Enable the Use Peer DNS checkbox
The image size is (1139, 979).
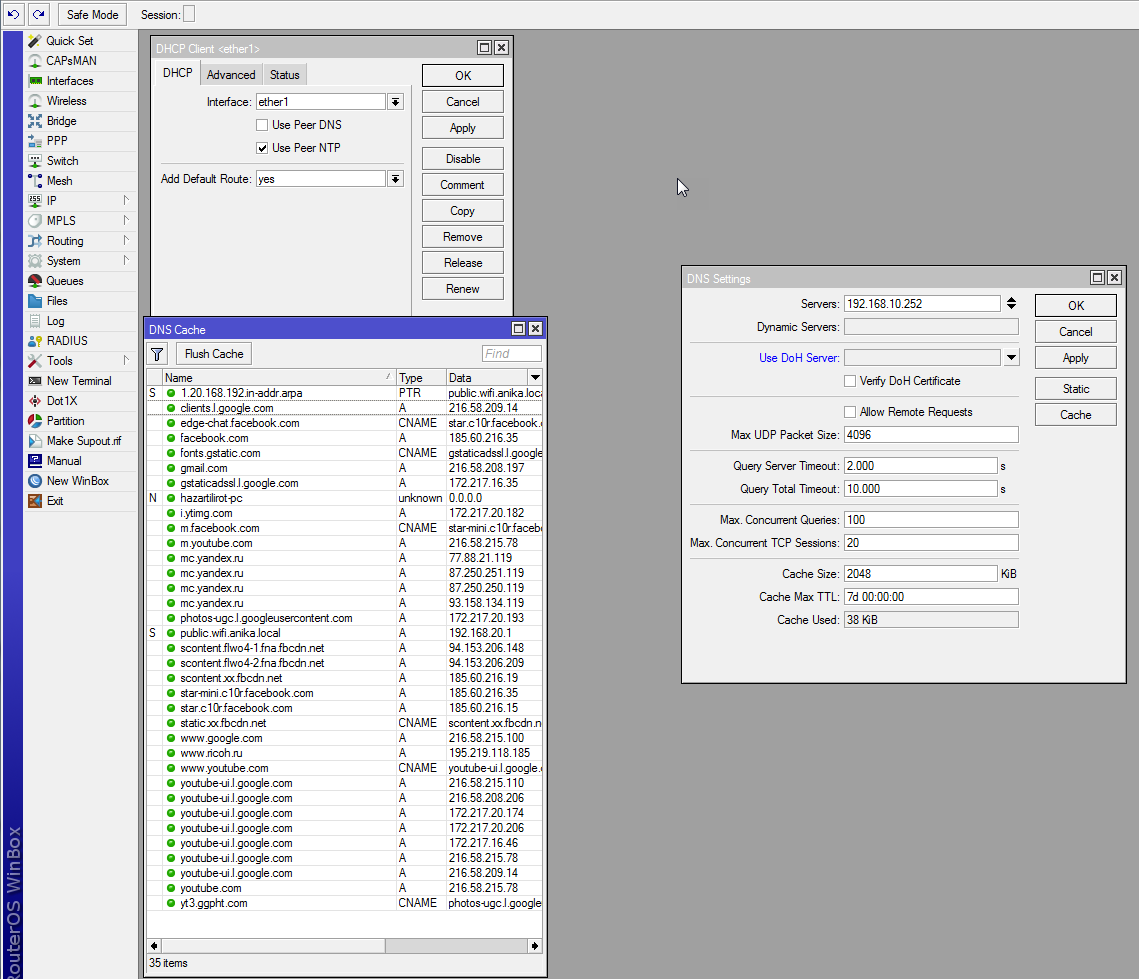click(x=262, y=125)
